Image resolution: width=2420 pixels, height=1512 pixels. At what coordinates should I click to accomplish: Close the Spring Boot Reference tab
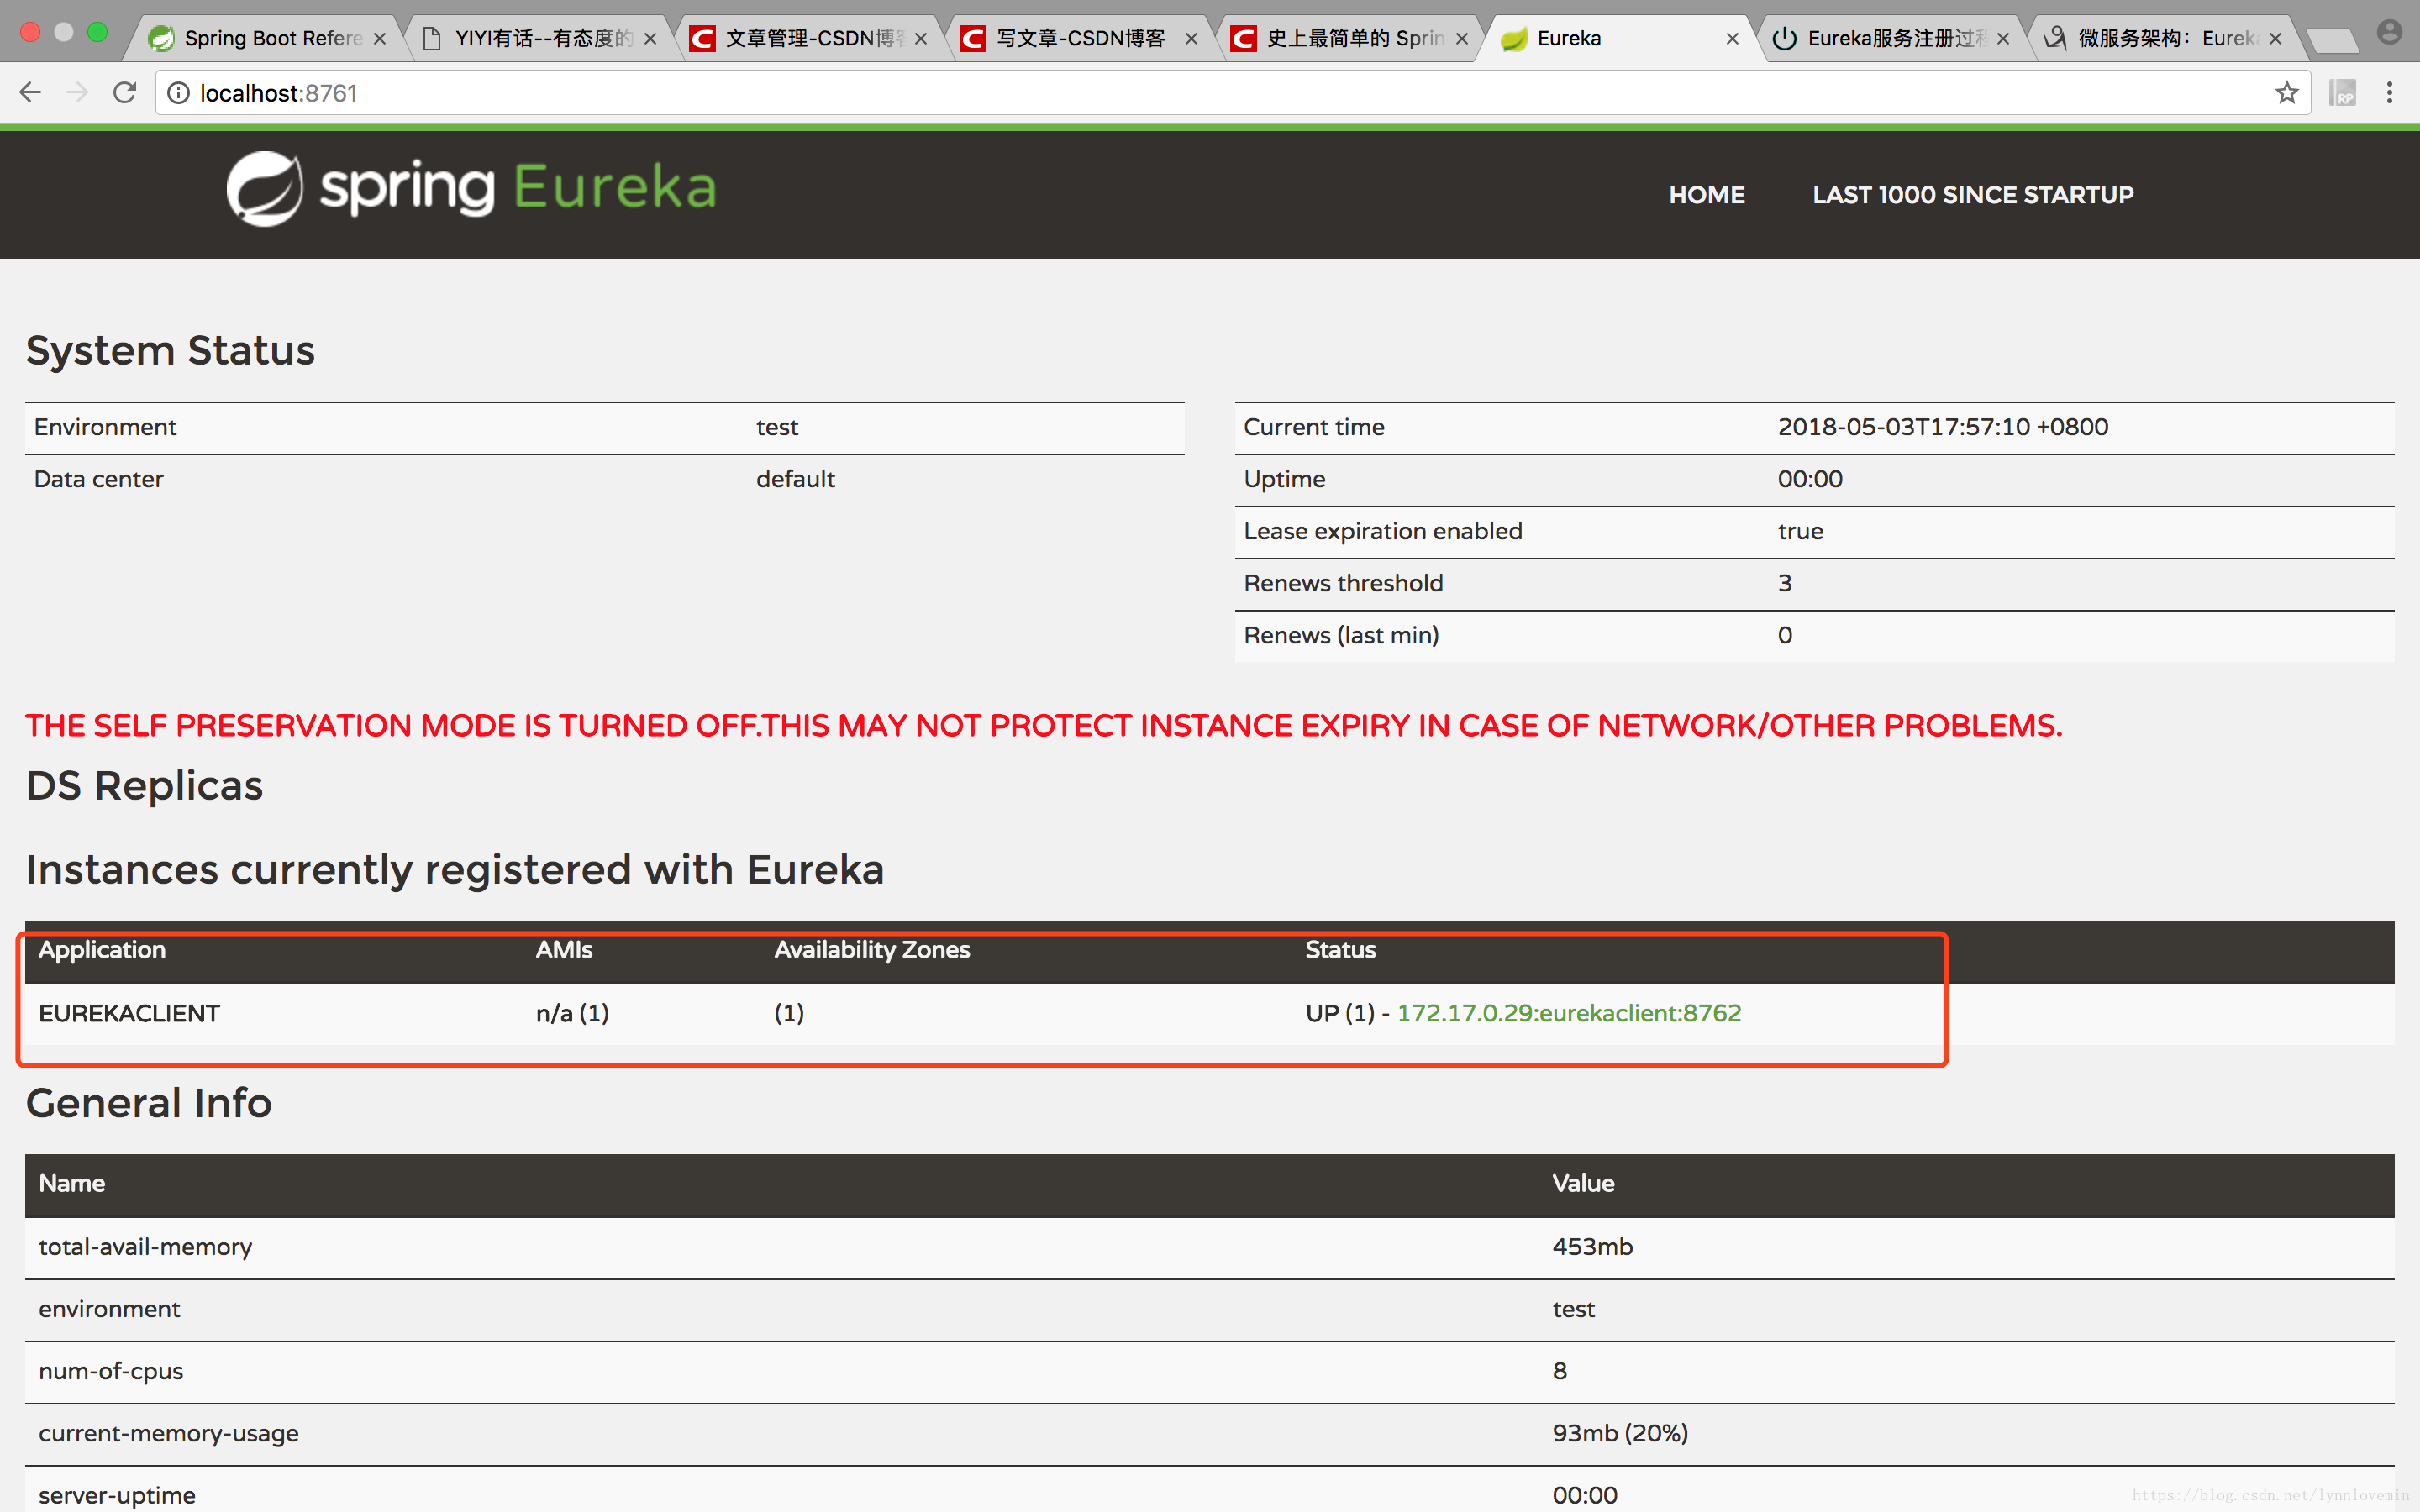pyautogui.click(x=379, y=39)
